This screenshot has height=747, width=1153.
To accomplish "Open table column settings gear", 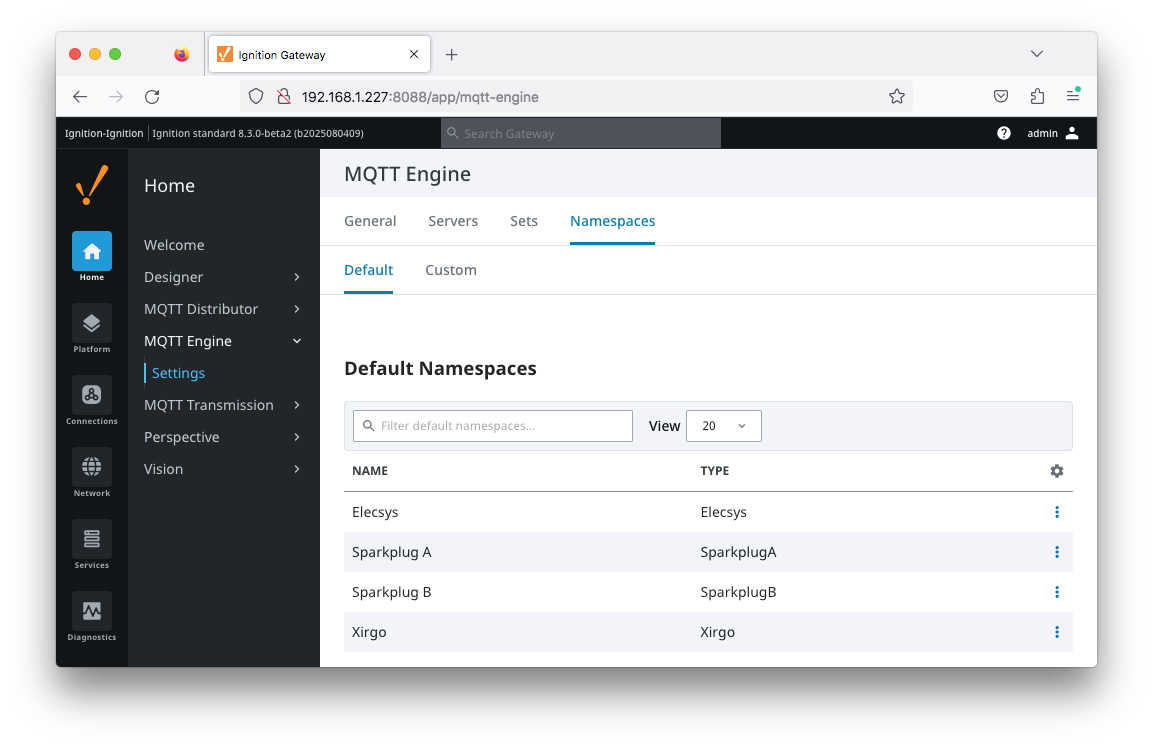I will 1057,471.
